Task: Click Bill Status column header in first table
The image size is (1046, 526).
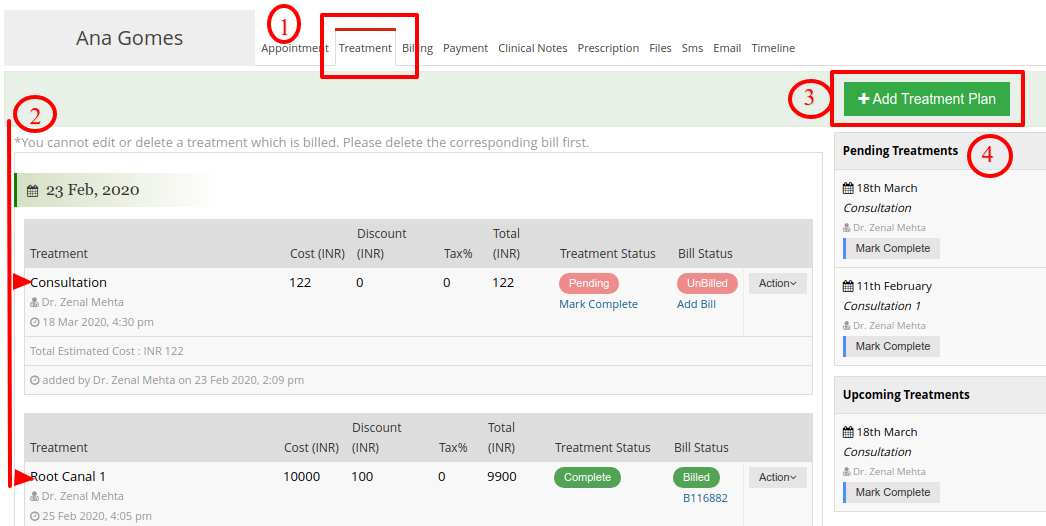Action: pos(705,254)
